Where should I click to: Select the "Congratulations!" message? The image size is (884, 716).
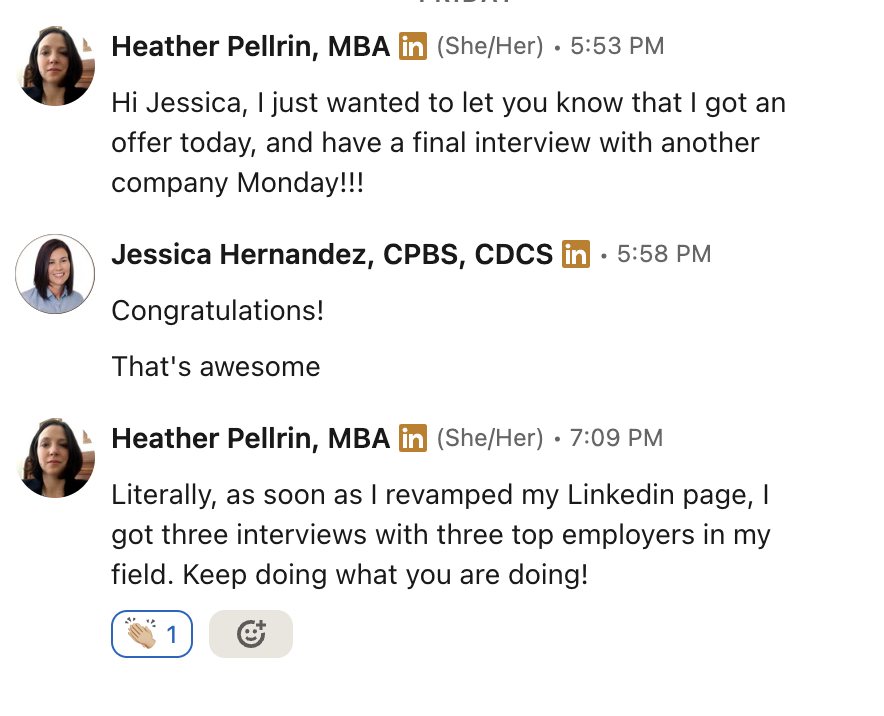217,311
